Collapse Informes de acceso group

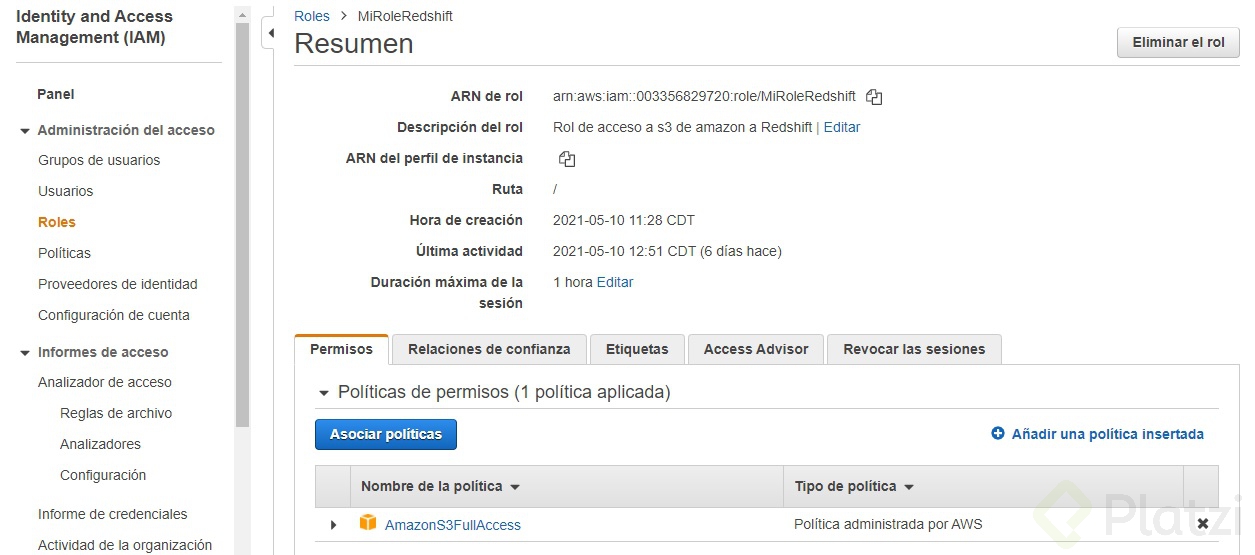tap(25, 353)
